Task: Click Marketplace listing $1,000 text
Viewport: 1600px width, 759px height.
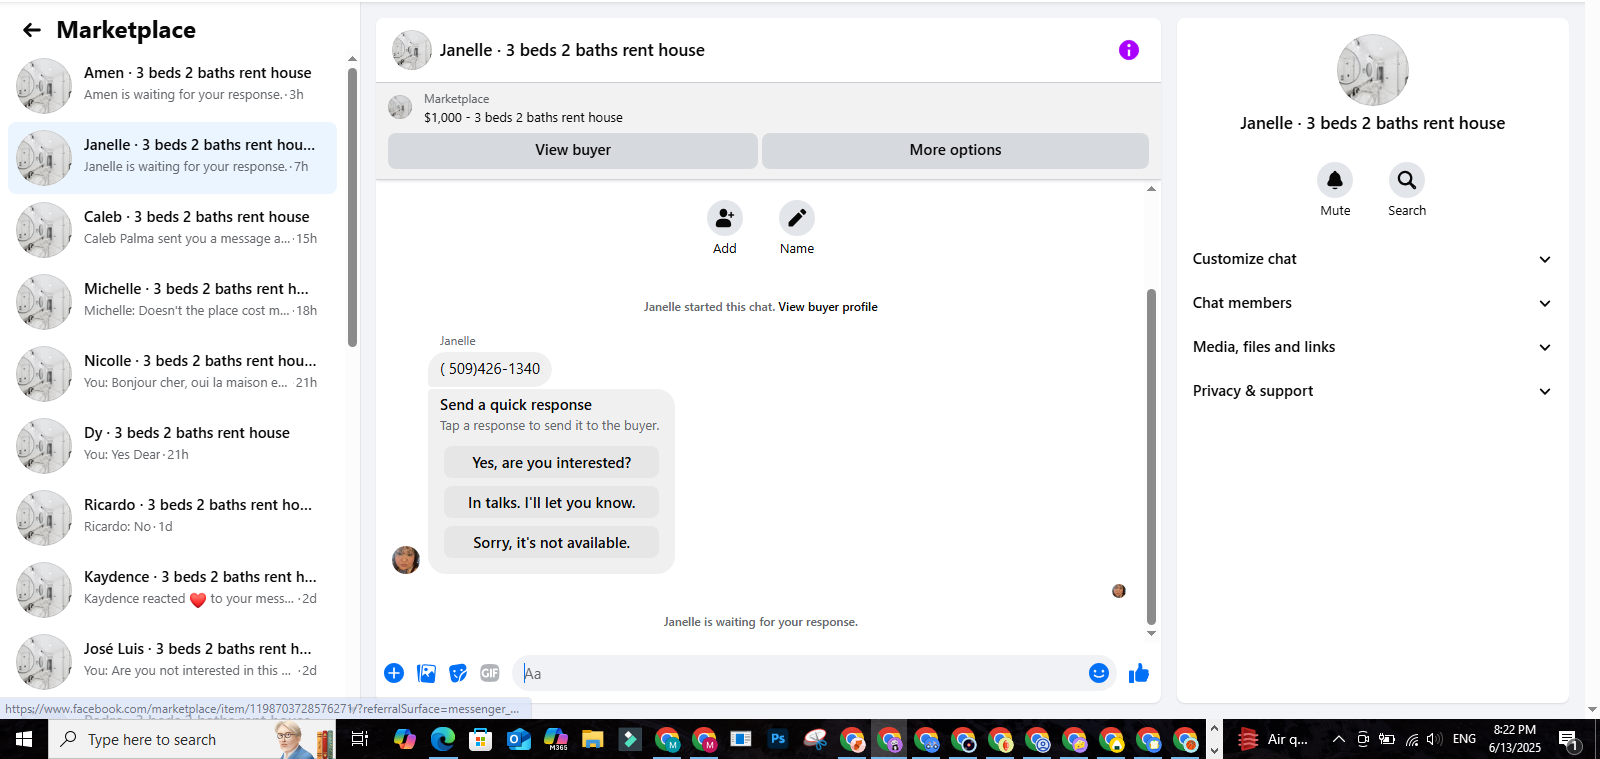Action: coord(523,118)
